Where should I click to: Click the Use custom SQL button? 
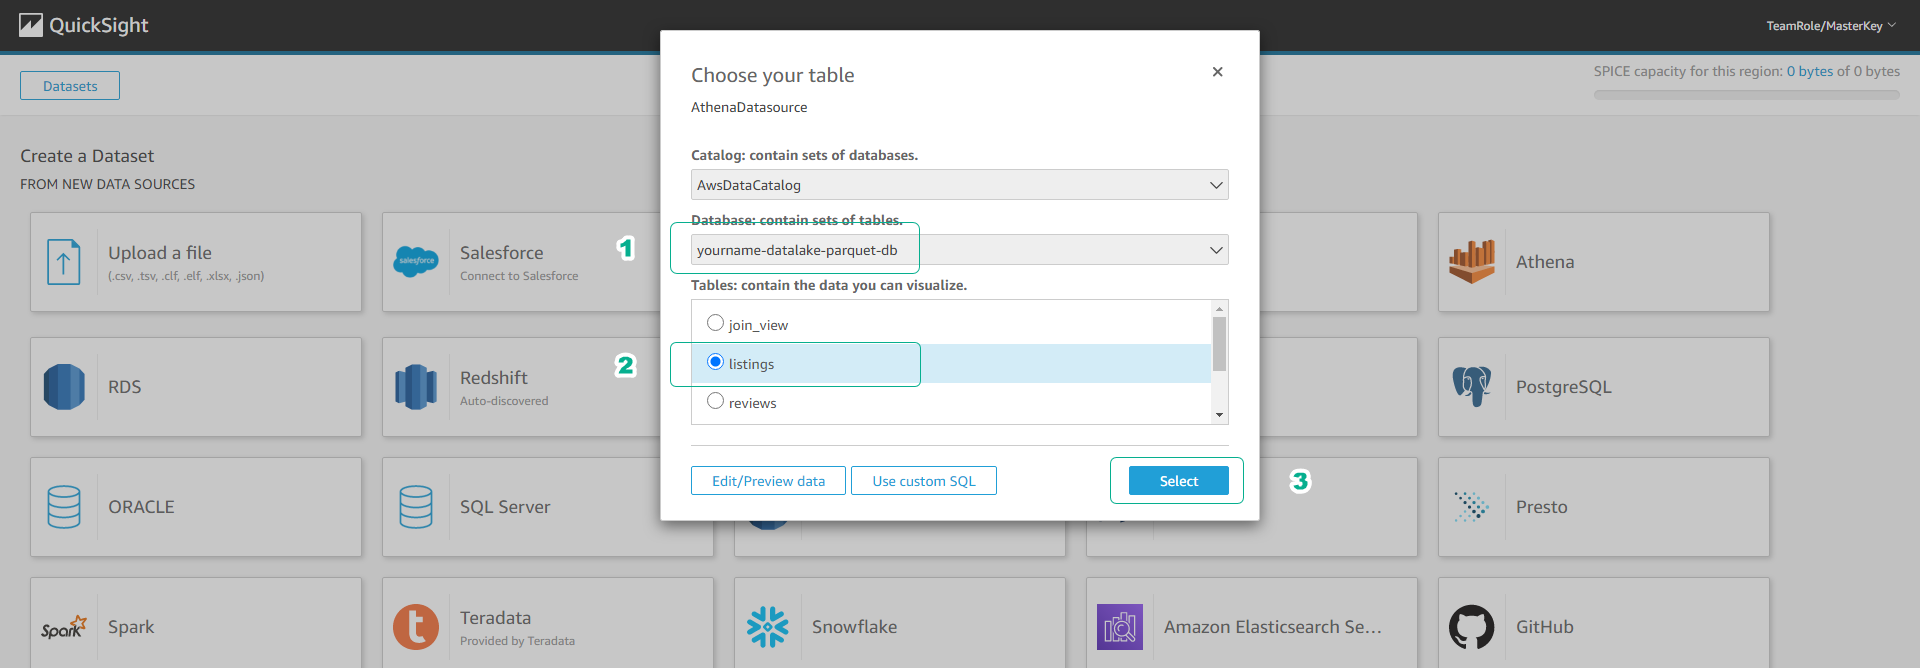click(924, 481)
